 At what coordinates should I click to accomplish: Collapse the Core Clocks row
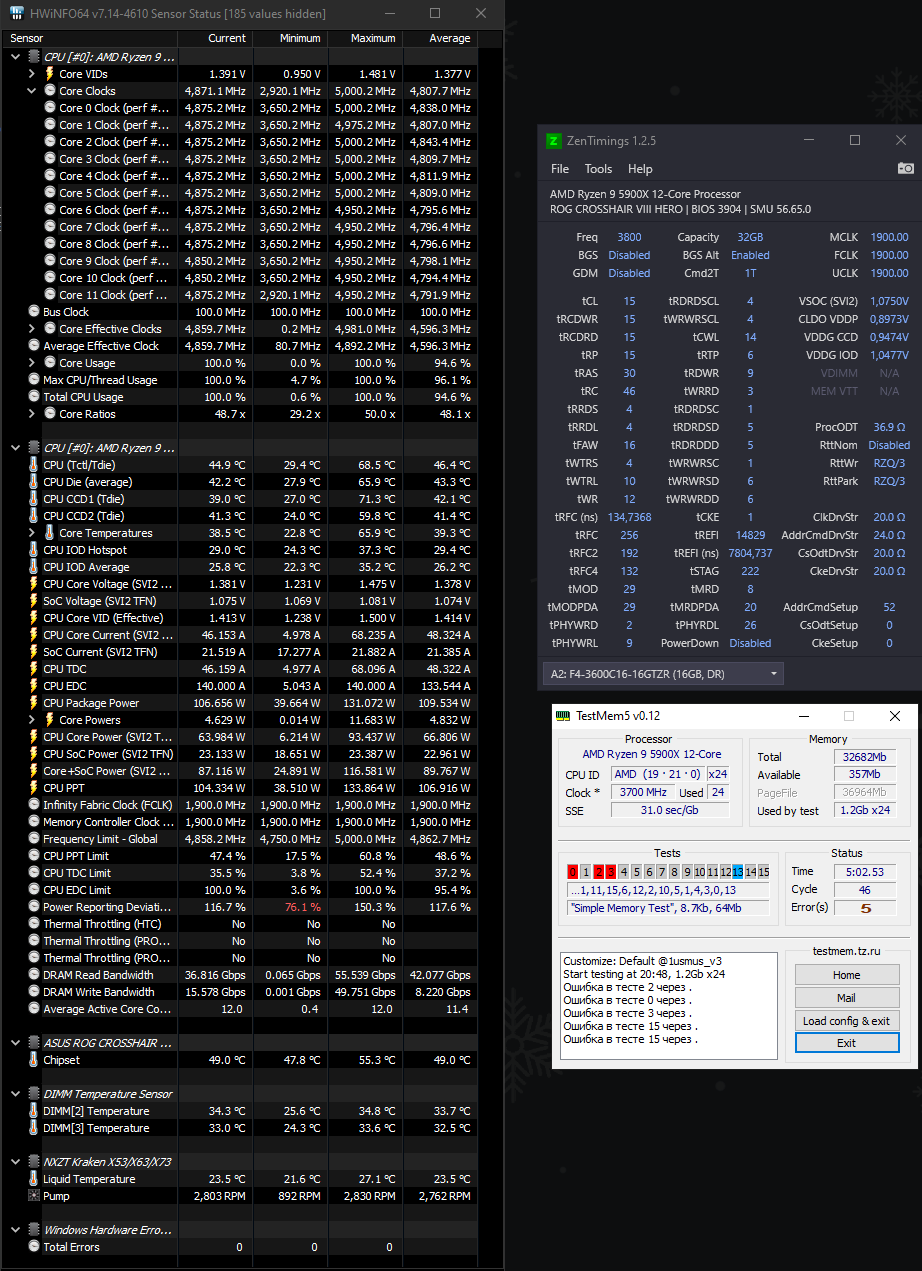[32, 91]
